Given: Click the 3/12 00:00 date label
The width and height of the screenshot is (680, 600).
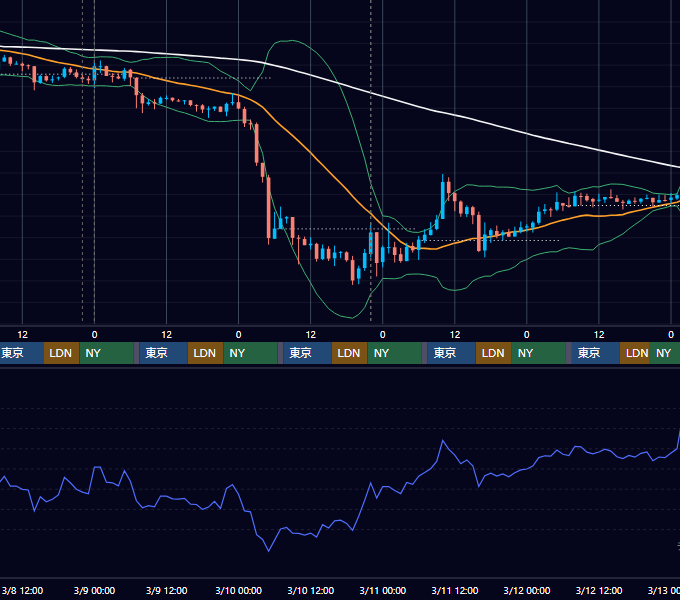Looking at the screenshot, I should click(526, 590).
